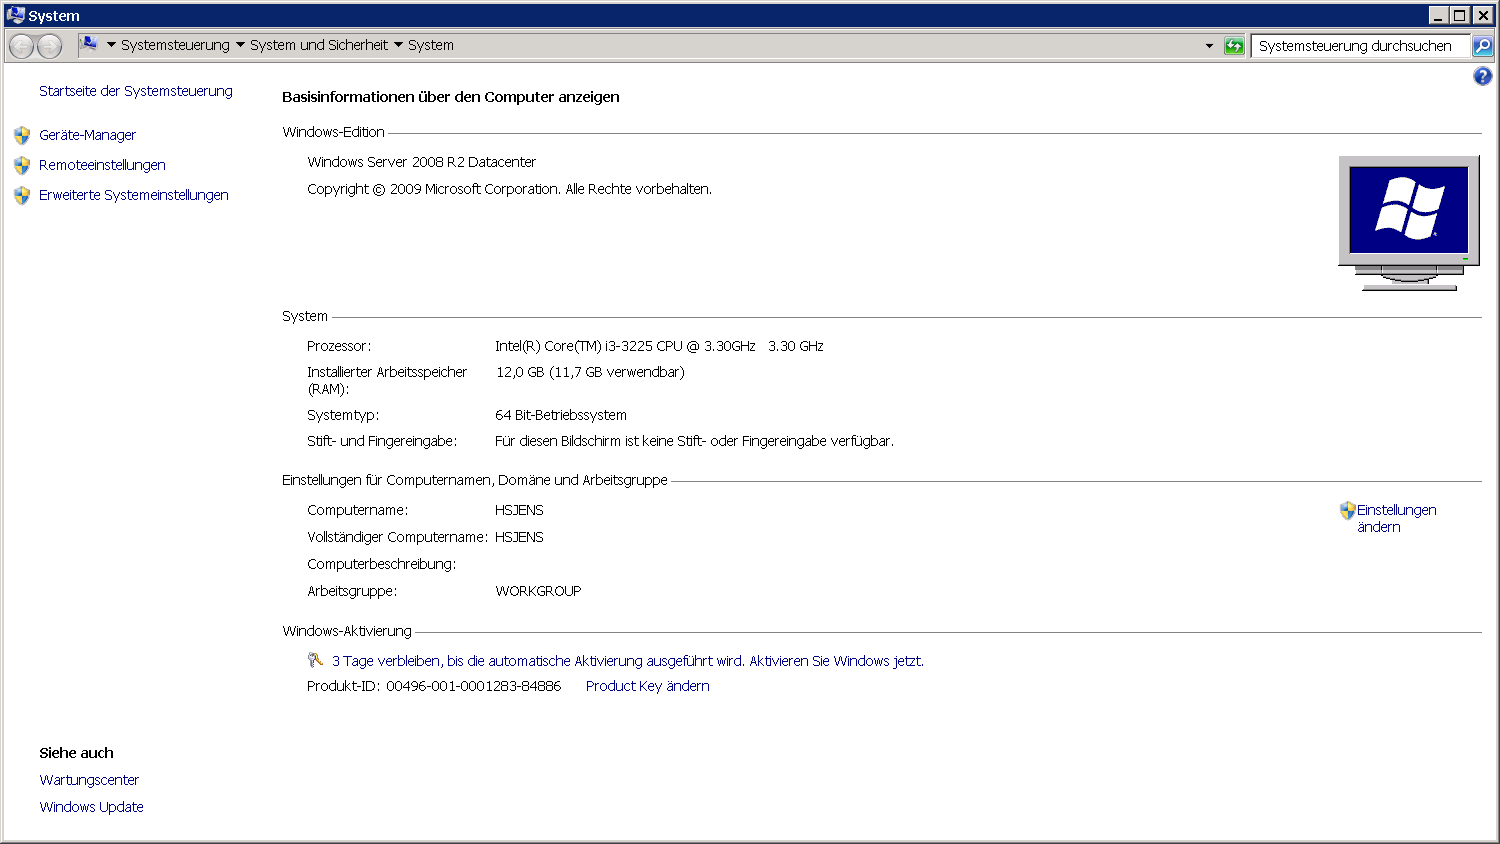Click the Windows logo monitor image
The height and width of the screenshot is (844, 1500).
pyautogui.click(x=1409, y=222)
